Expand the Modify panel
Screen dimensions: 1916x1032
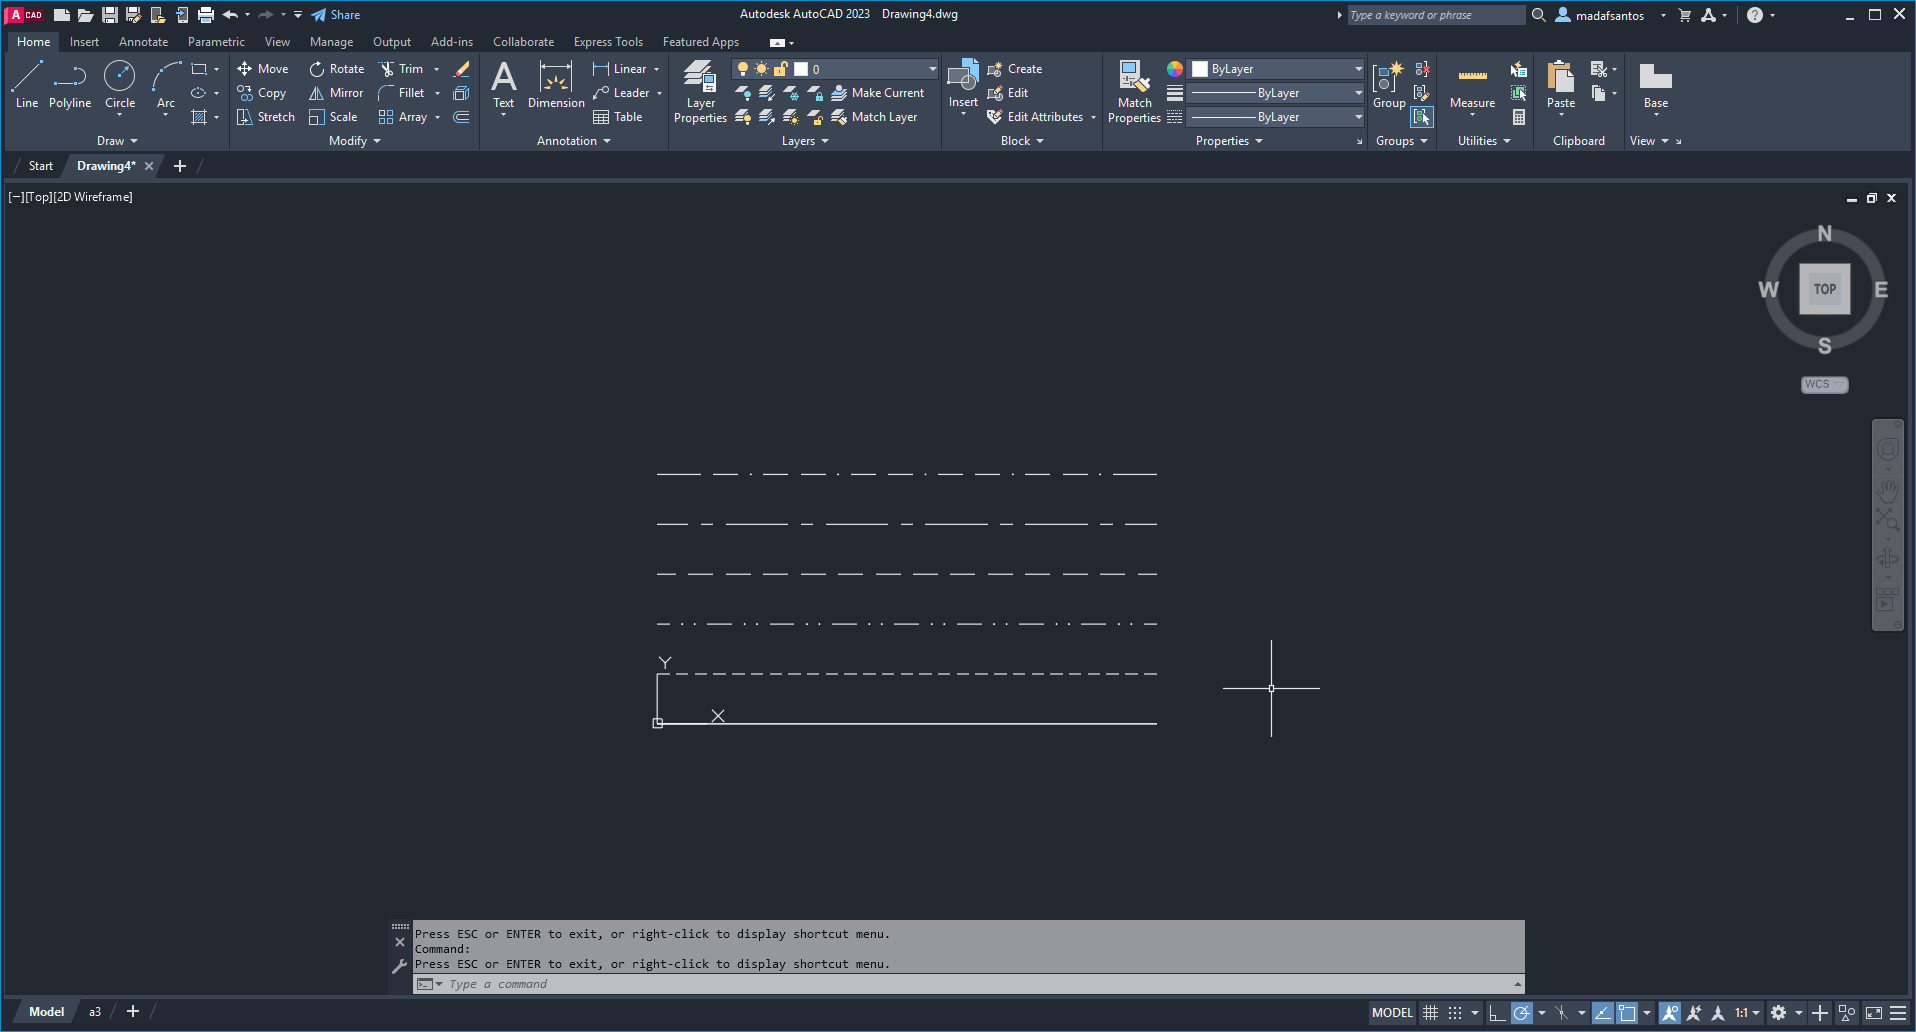click(x=355, y=141)
